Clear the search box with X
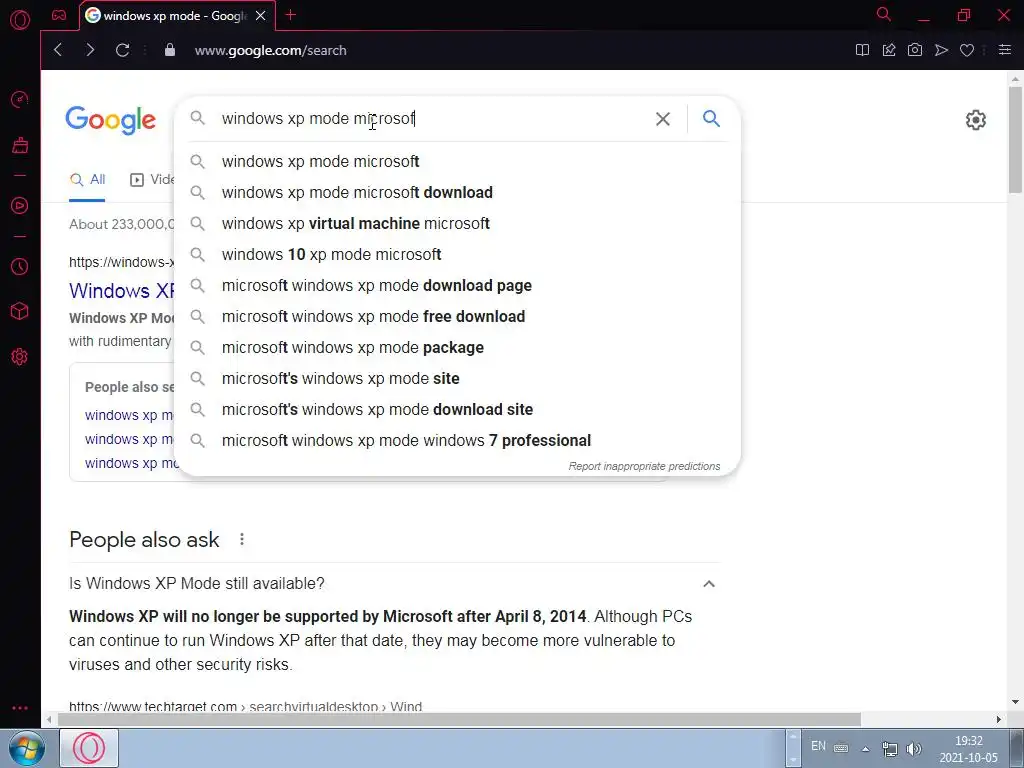 coord(663,119)
